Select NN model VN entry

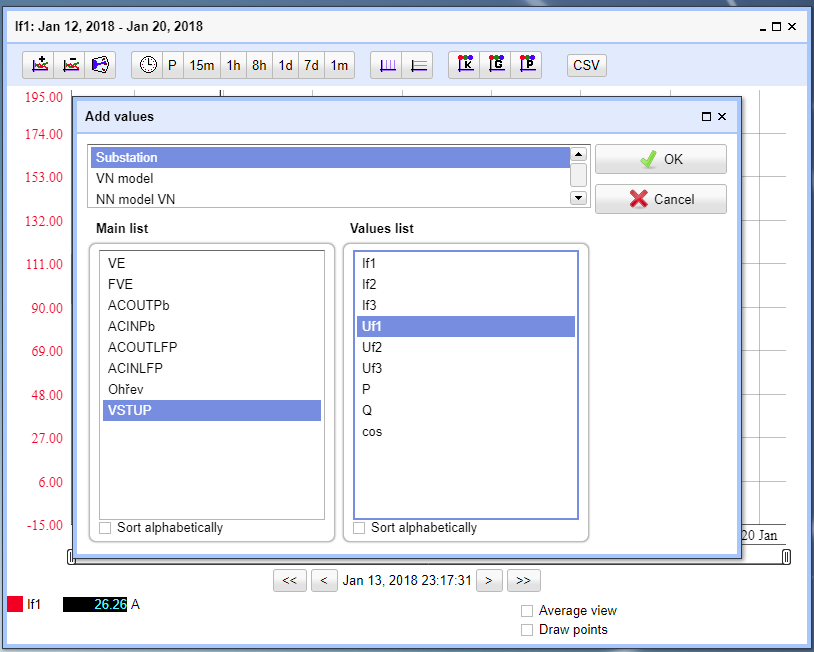pyautogui.click(x=330, y=199)
